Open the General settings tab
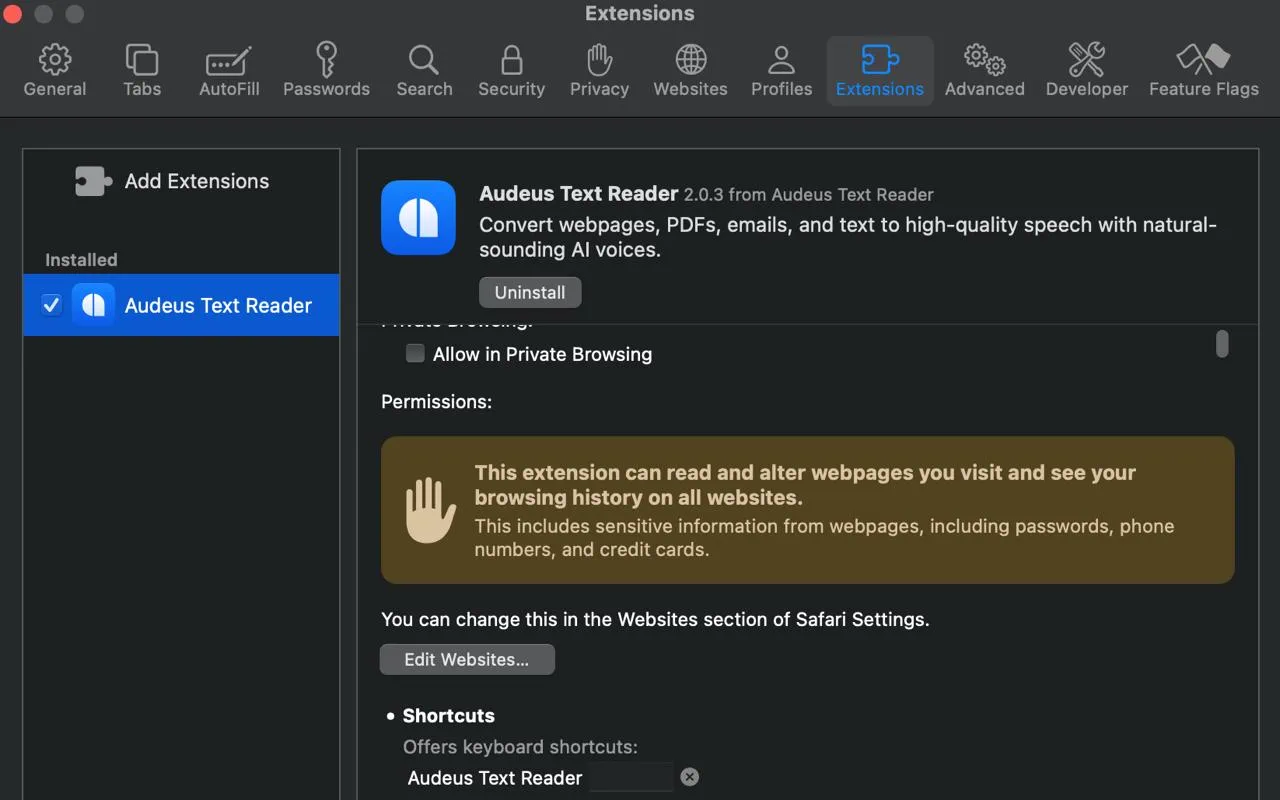The height and width of the screenshot is (800, 1280). (55, 70)
